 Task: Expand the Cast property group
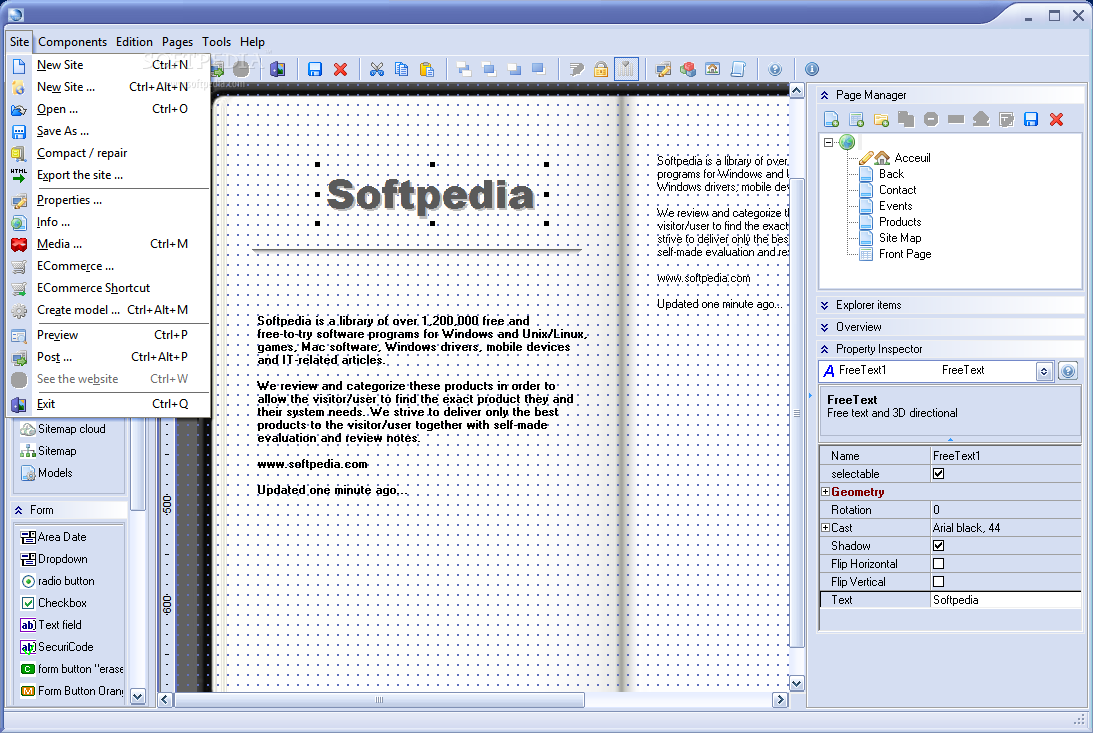825,528
